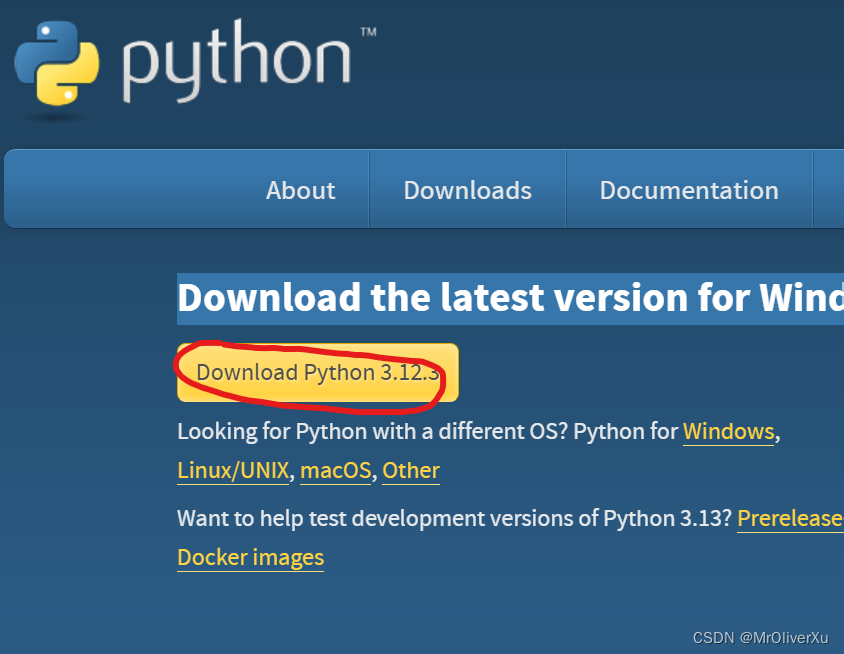Viewport: 844px width, 654px height.
Task: Open the Documentation menu
Action: [688, 189]
